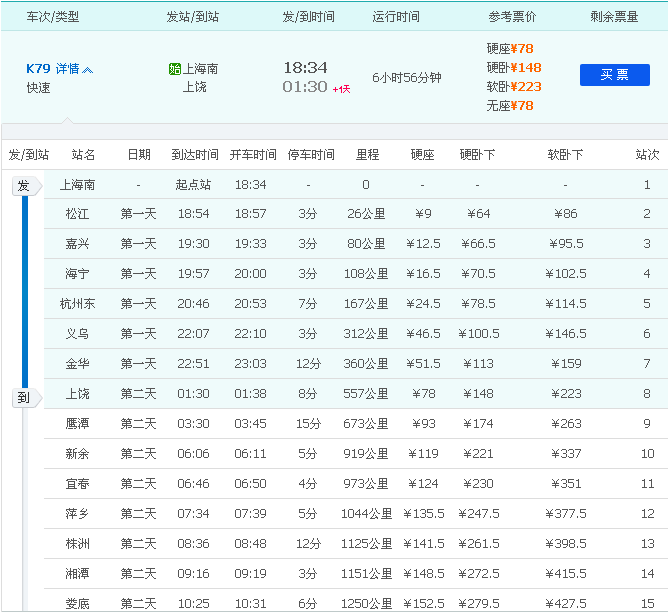Select the 娄底 station name

(x=77, y=603)
